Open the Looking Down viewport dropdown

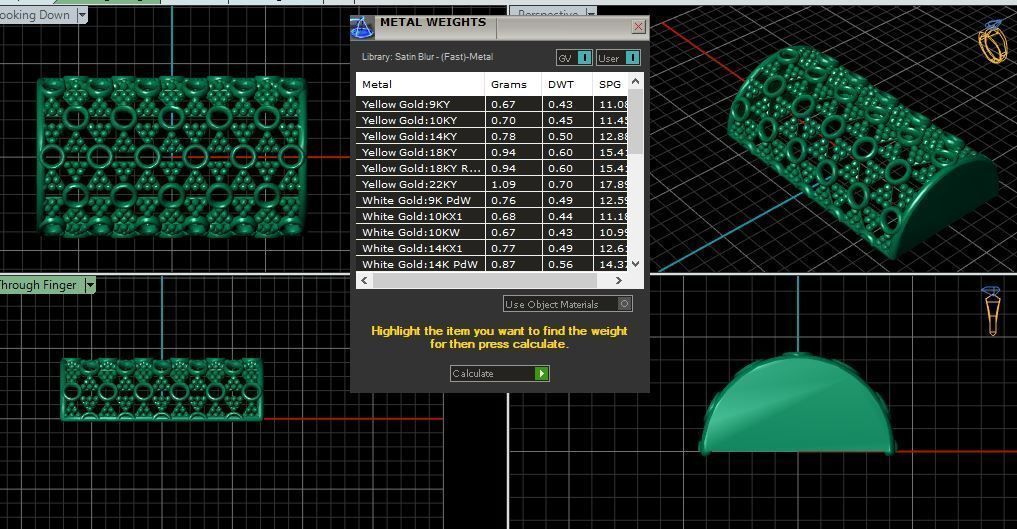coord(82,15)
